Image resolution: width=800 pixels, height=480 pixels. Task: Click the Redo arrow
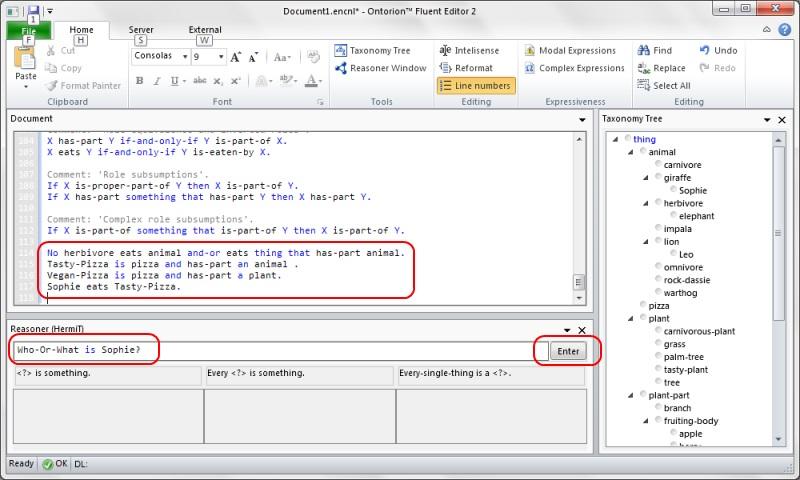pyautogui.click(x=705, y=68)
